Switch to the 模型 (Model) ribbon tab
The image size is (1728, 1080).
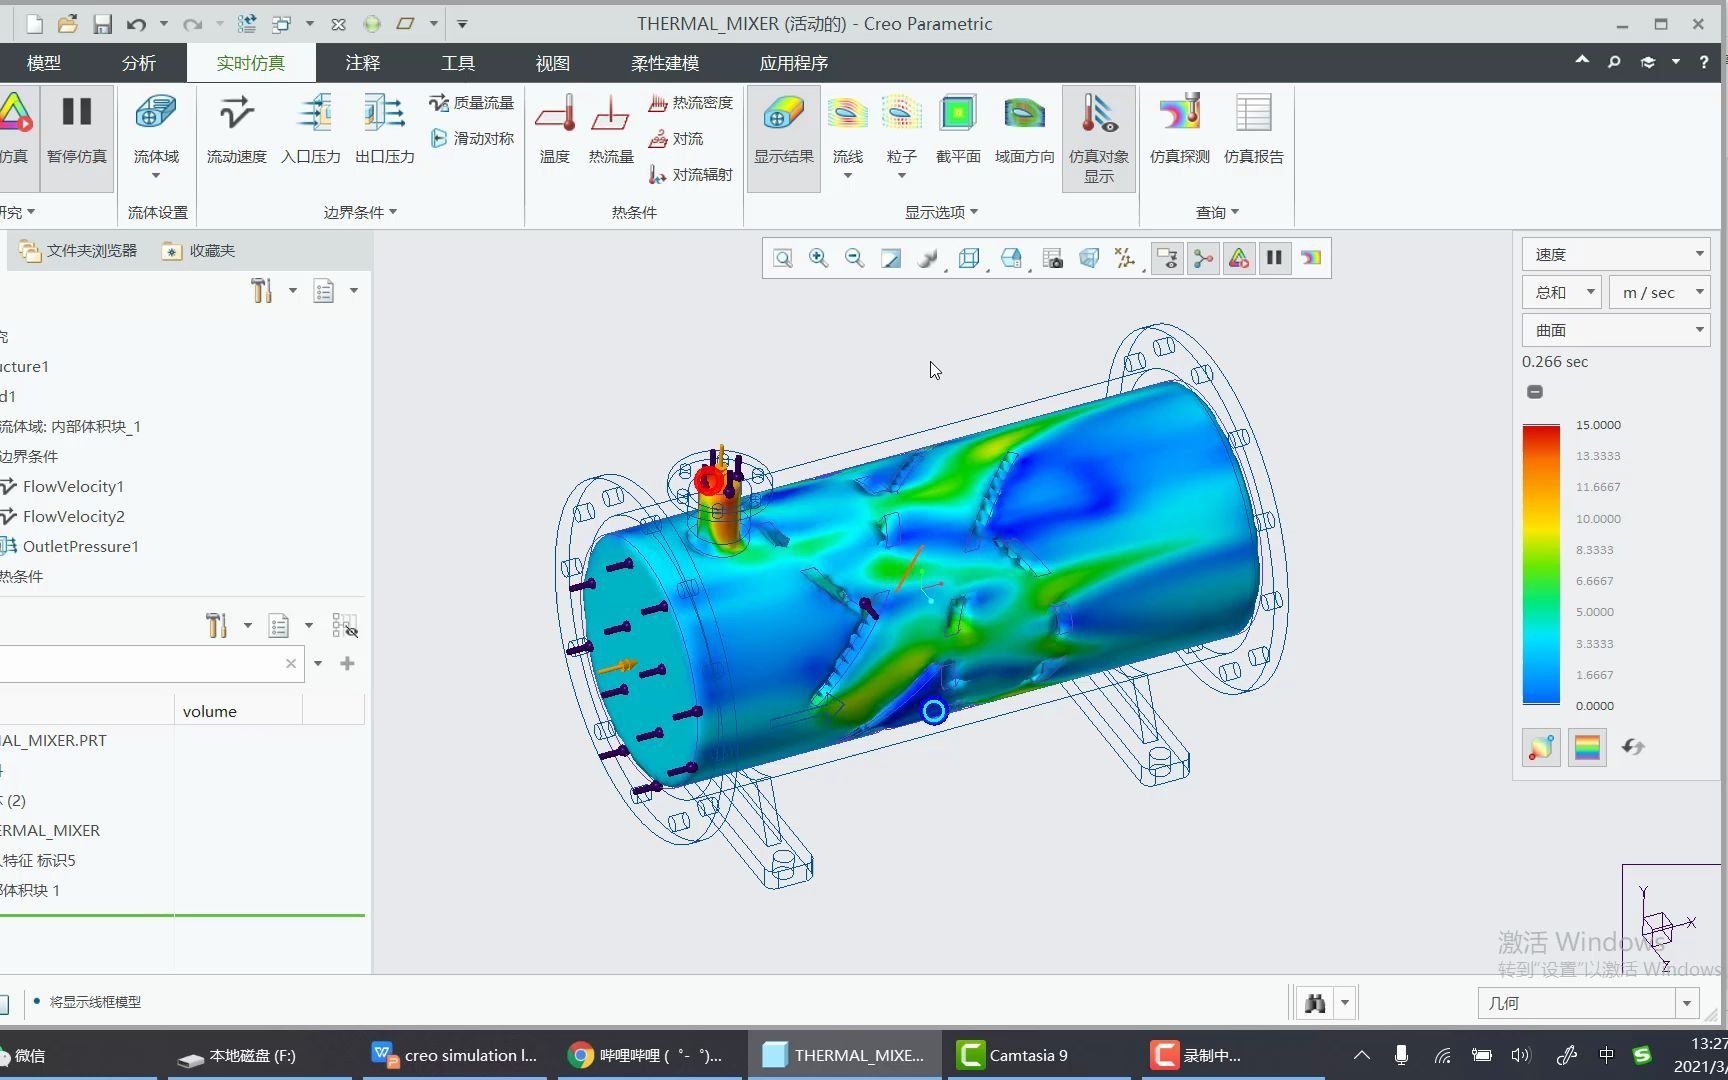click(x=44, y=63)
